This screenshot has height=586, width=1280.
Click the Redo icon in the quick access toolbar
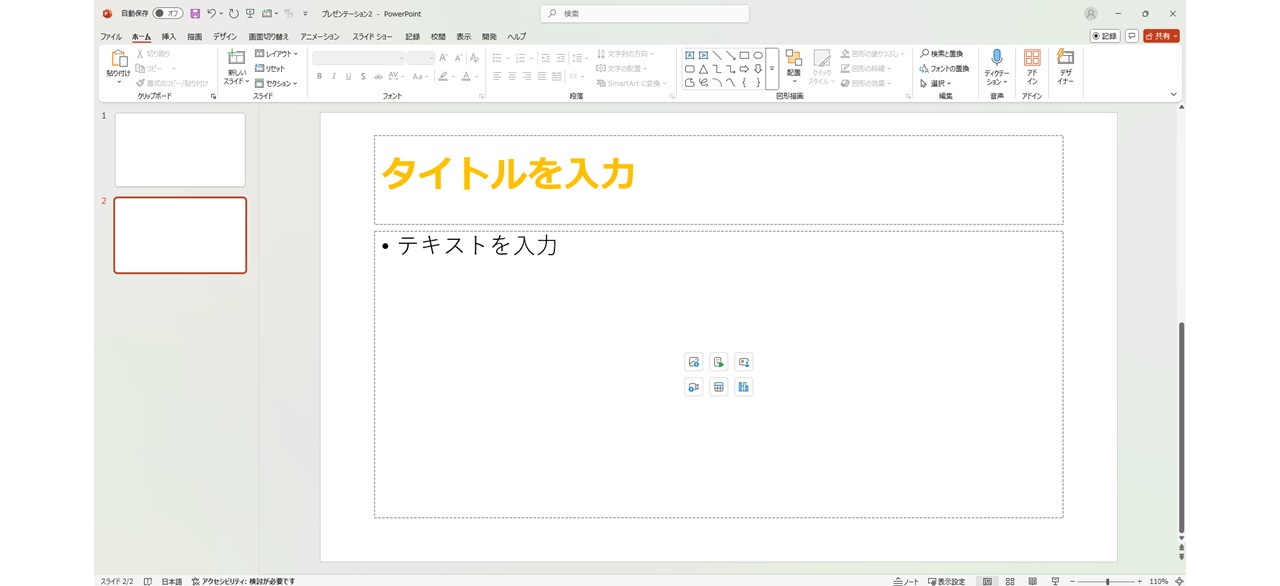[x=234, y=14]
